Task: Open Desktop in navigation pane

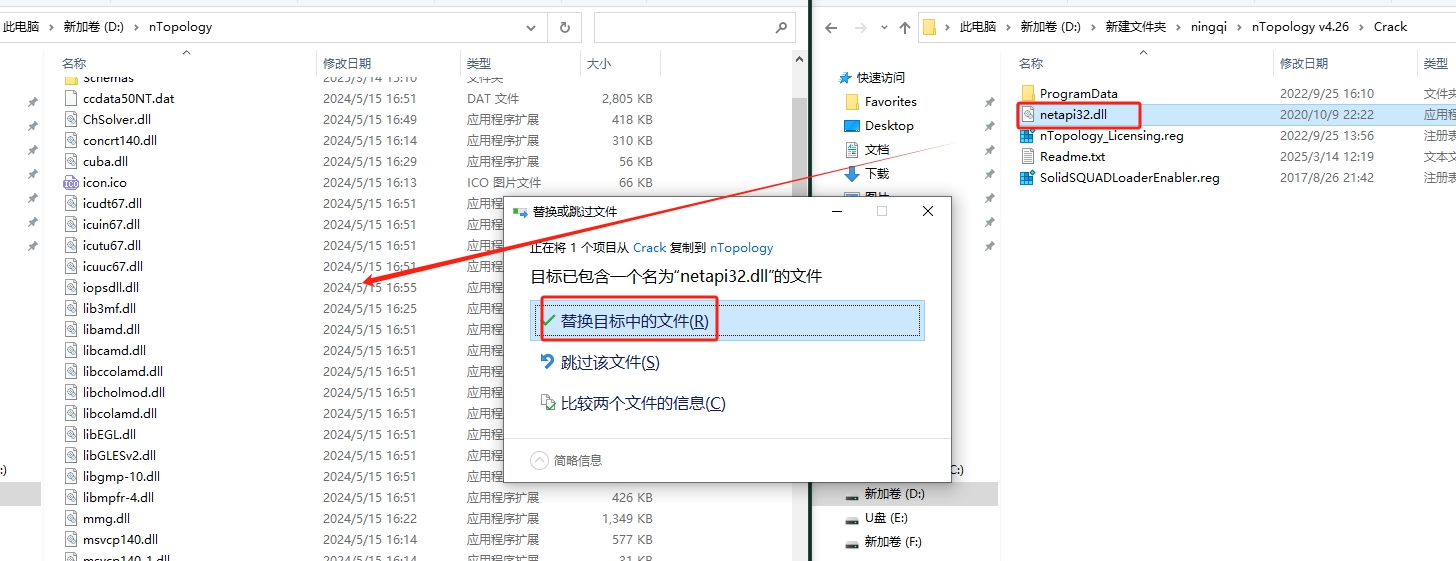Action: pyautogui.click(x=889, y=125)
